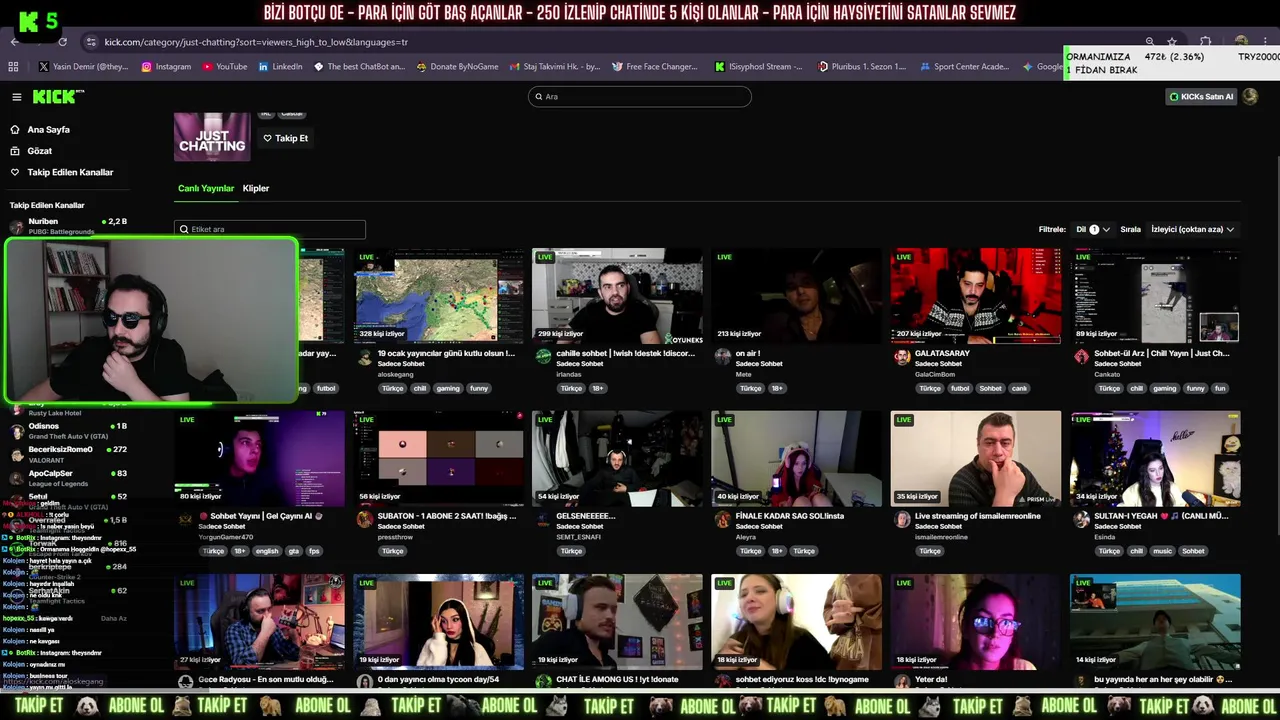Select the 'futbol' tag under GALATASARAY
1280x720 pixels.
point(960,388)
